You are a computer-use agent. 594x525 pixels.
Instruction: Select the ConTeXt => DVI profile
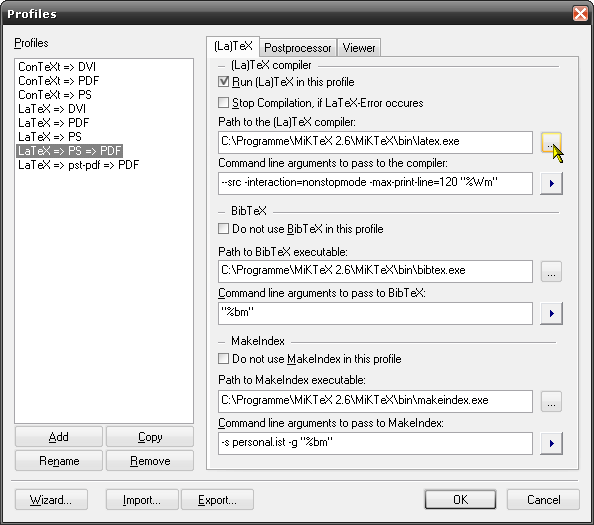[x=57, y=67]
